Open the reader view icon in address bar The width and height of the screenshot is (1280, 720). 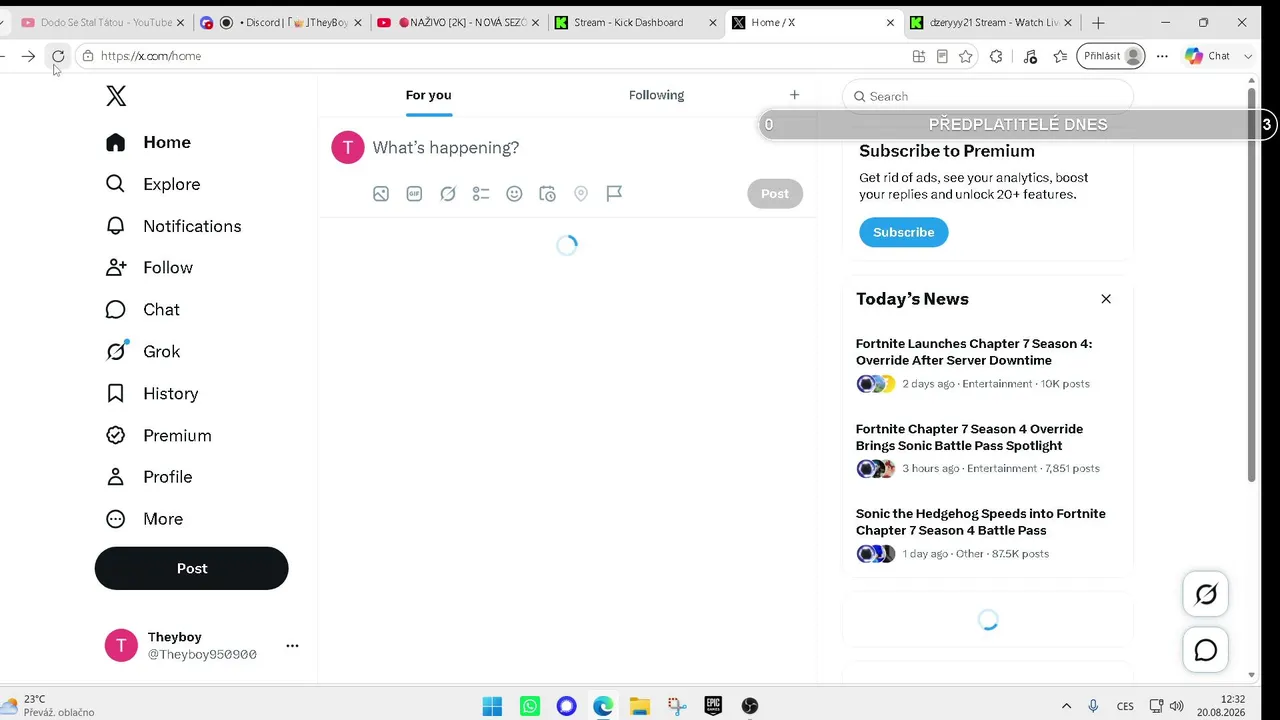point(942,57)
